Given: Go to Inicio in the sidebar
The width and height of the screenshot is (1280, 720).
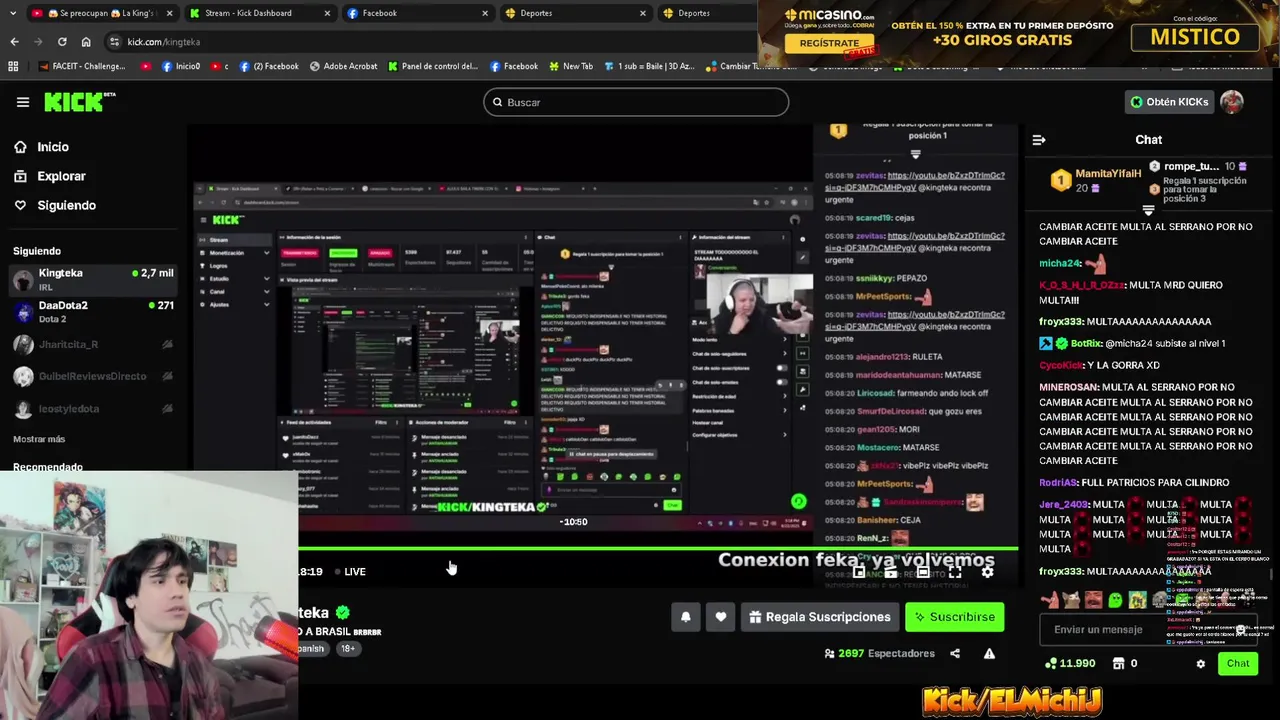Looking at the screenshot, I should [41, 147].
